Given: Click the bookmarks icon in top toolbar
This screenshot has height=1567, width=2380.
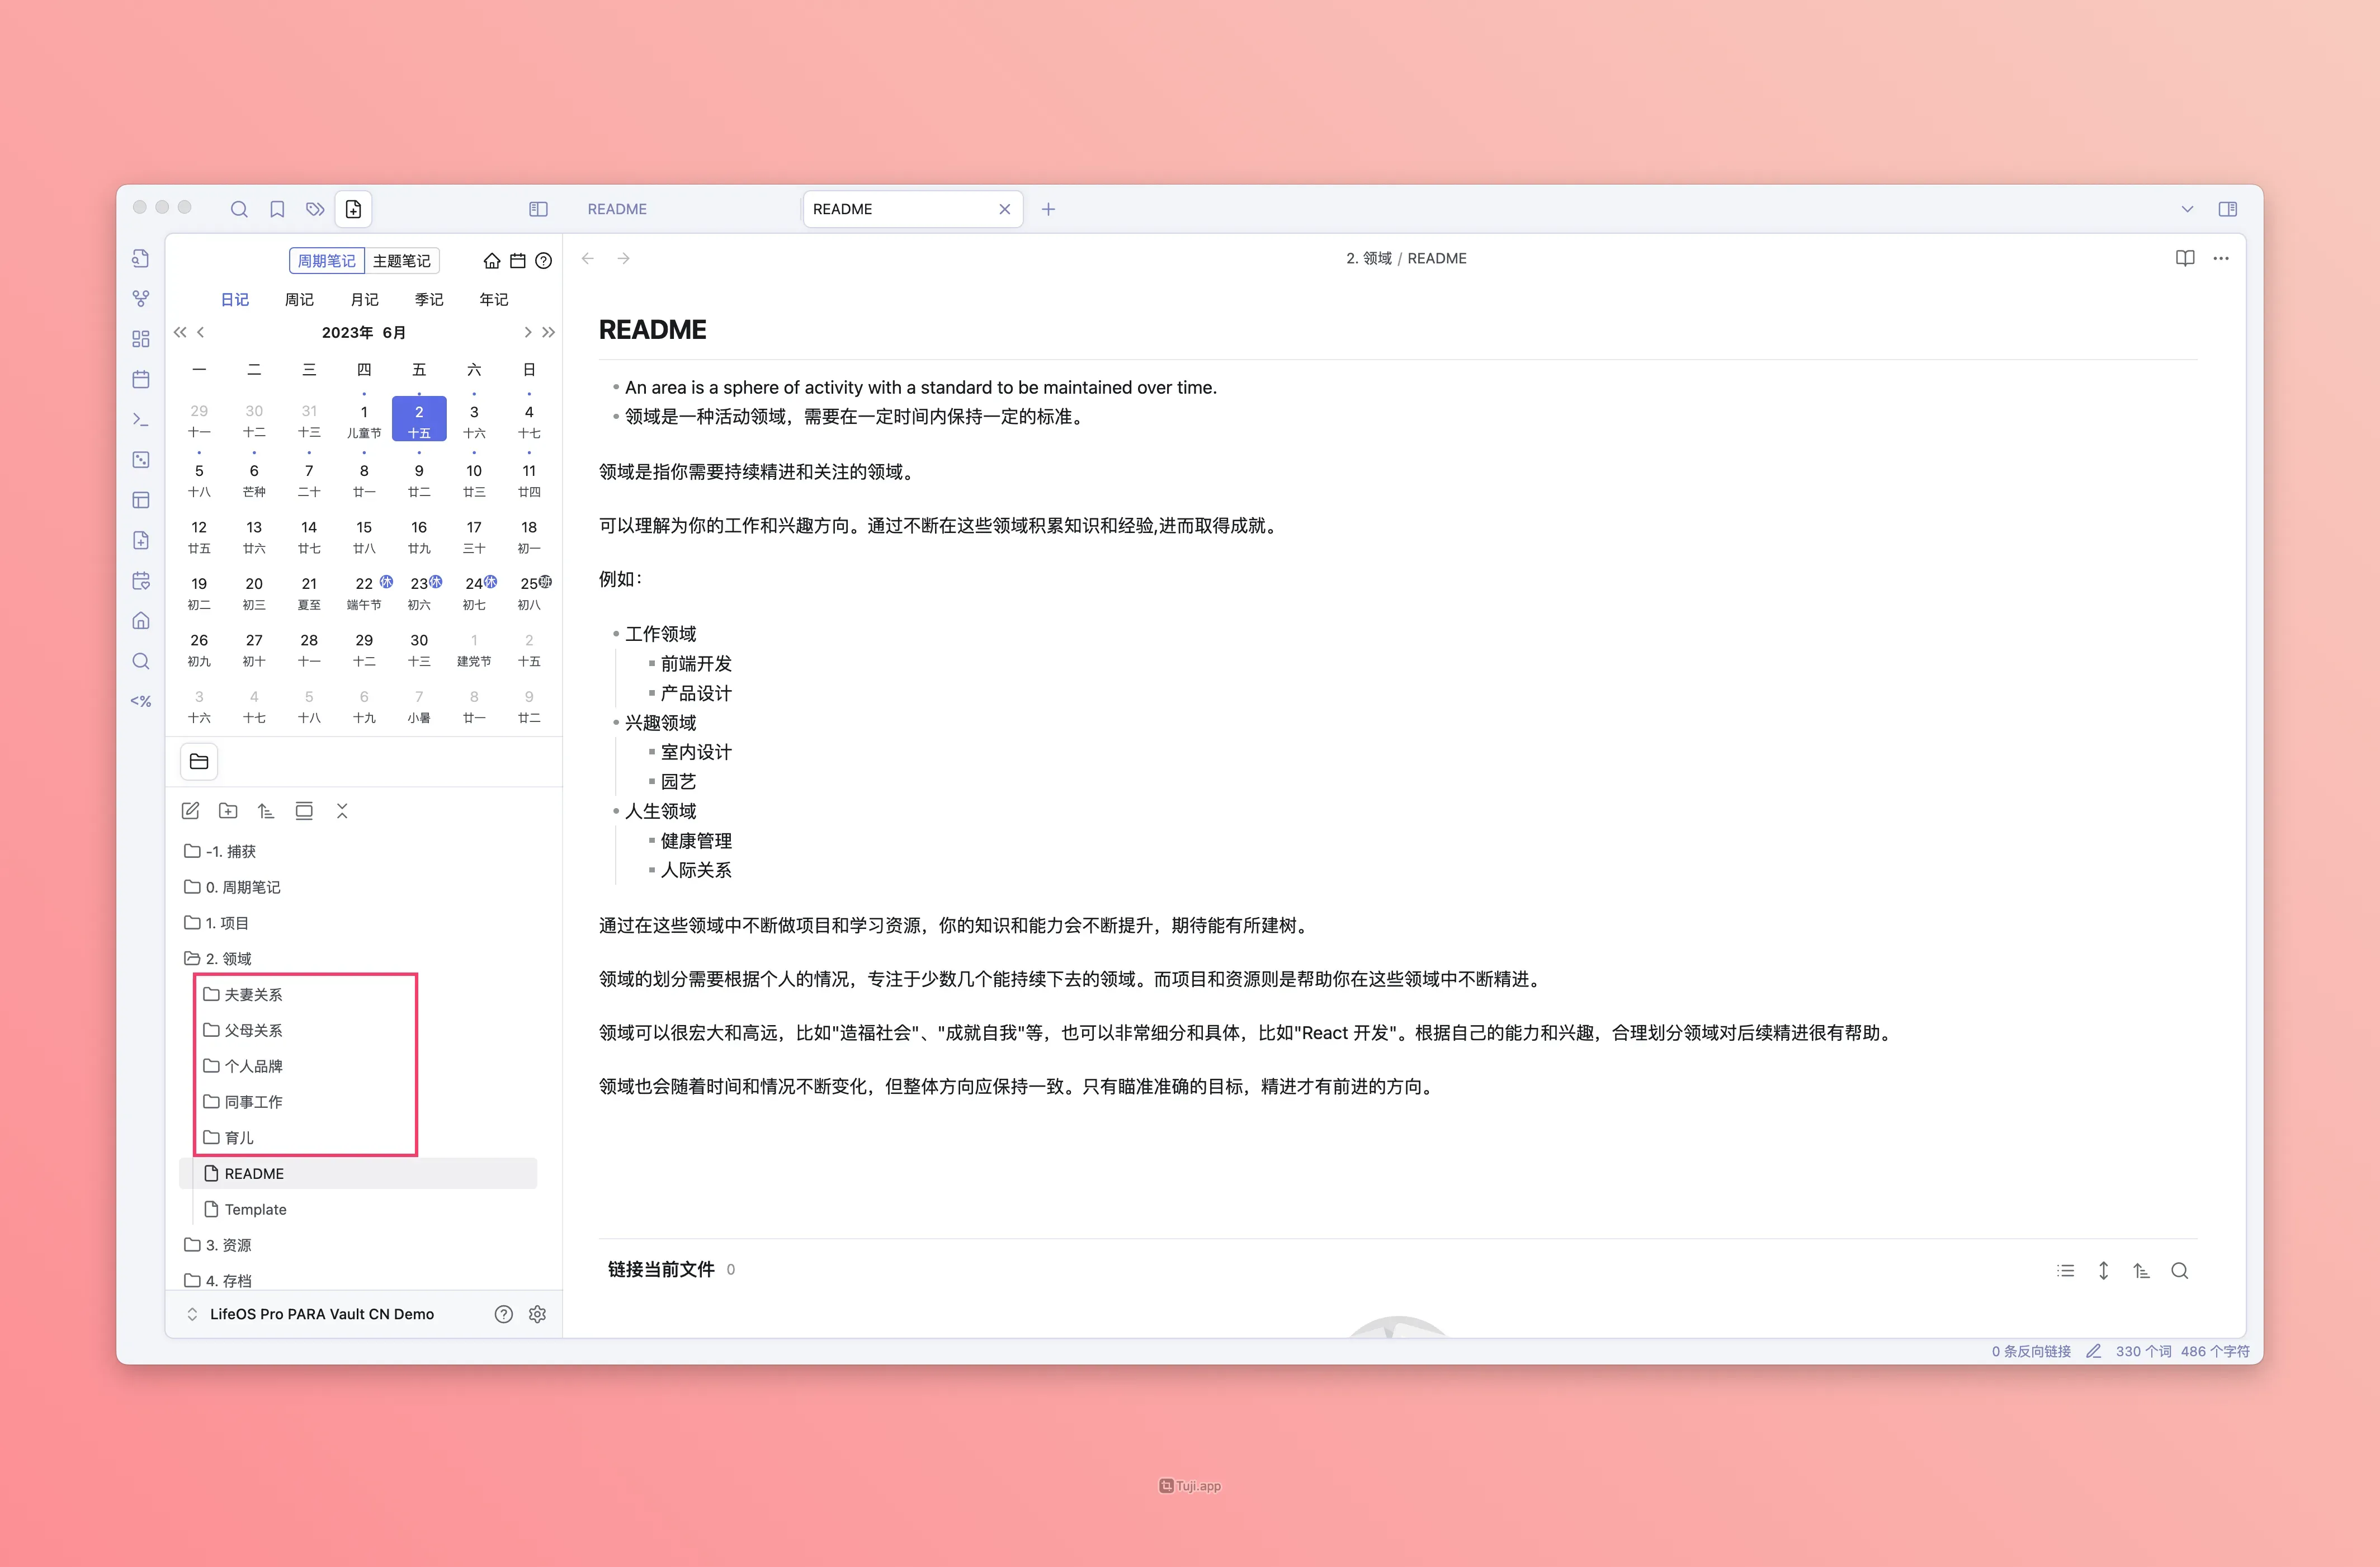Looking at the screenshot, I should (x=277, y=209).
